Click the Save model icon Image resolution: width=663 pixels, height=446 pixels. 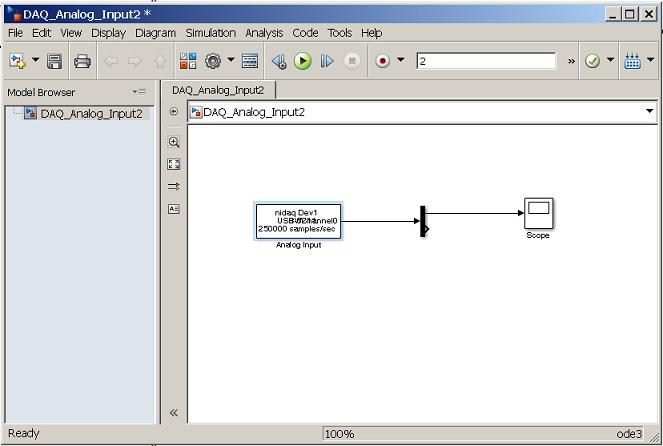pos(55,61)
